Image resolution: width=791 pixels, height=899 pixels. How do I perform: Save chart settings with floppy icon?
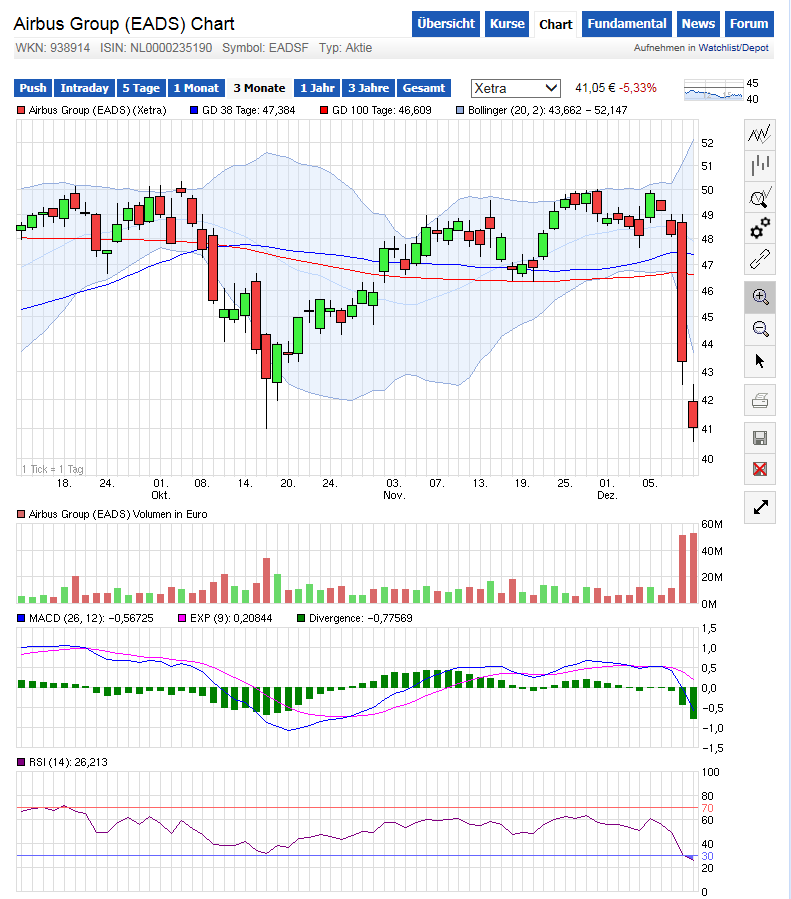click(759, 438)
